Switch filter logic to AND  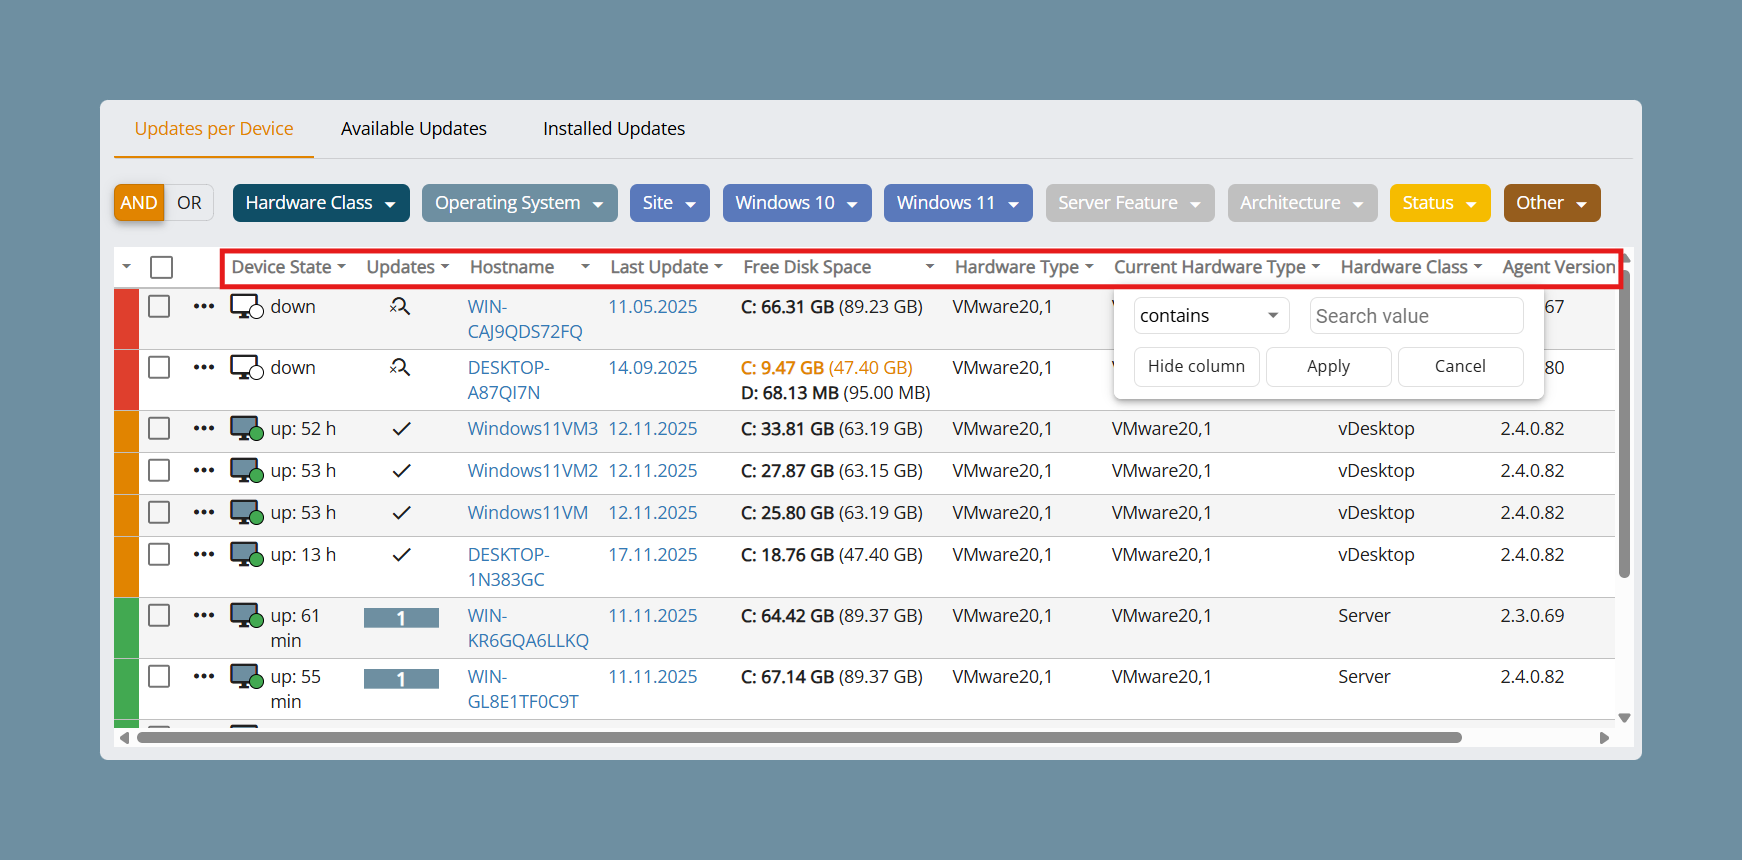coord(139,203)
